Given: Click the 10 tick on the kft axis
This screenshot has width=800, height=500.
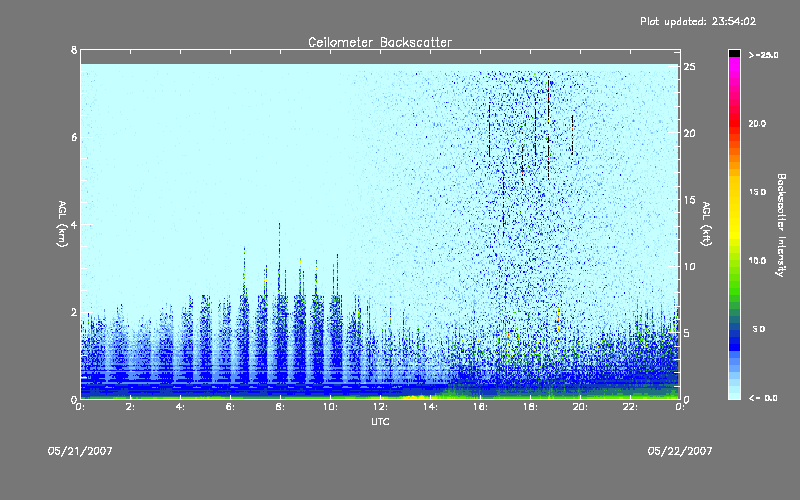Looking at the screenshot, I should (x=690, y=266).
